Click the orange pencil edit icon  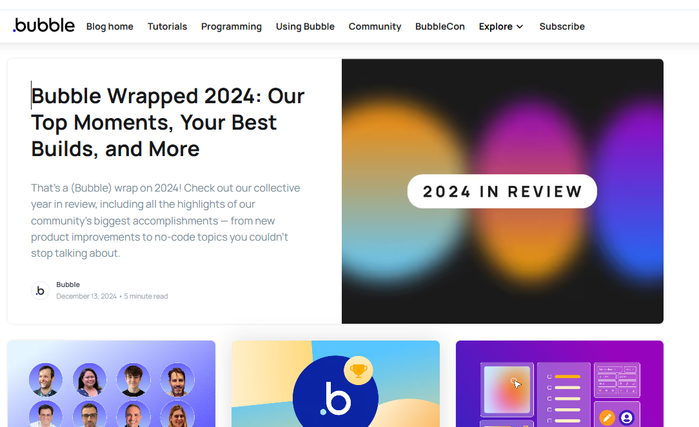pyautogui.click(x=607, y=418)
